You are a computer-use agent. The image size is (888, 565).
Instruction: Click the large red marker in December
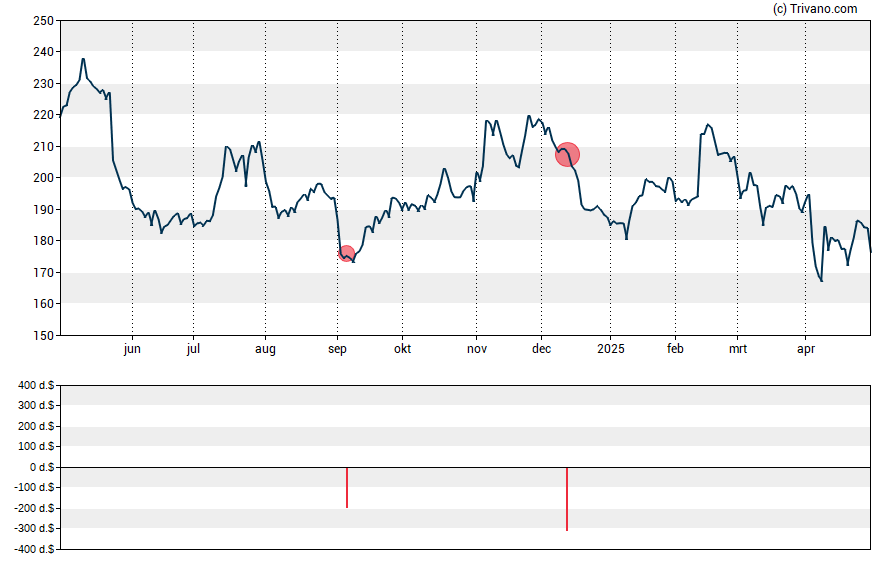pyautogui.click(x=567, y=155)
